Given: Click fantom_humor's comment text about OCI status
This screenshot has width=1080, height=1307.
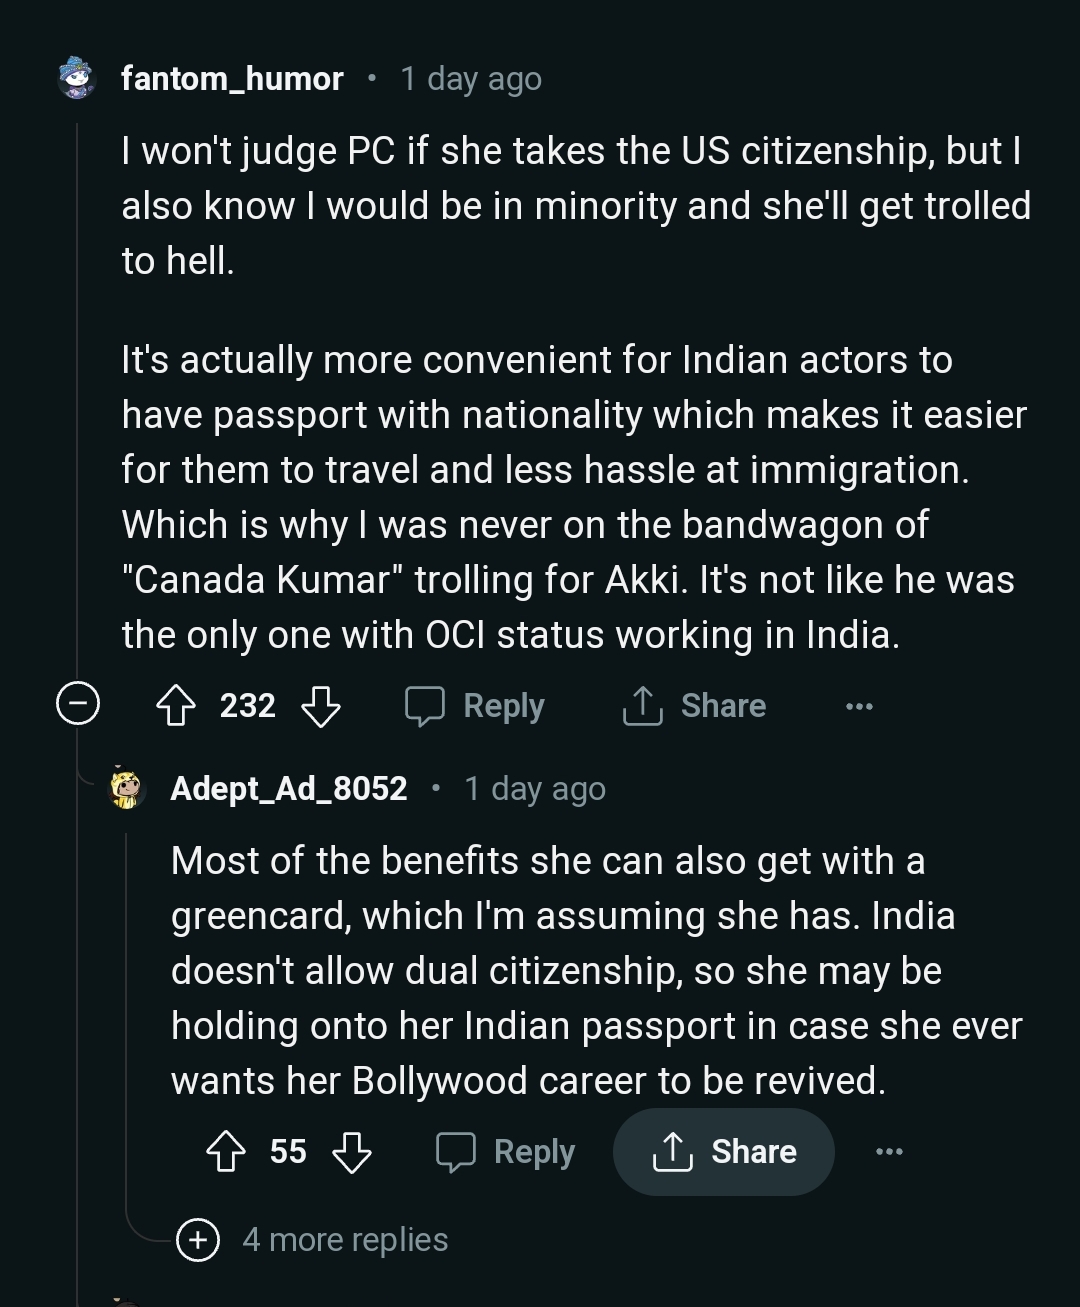Looking at the screenshot, I should (510, 635).
